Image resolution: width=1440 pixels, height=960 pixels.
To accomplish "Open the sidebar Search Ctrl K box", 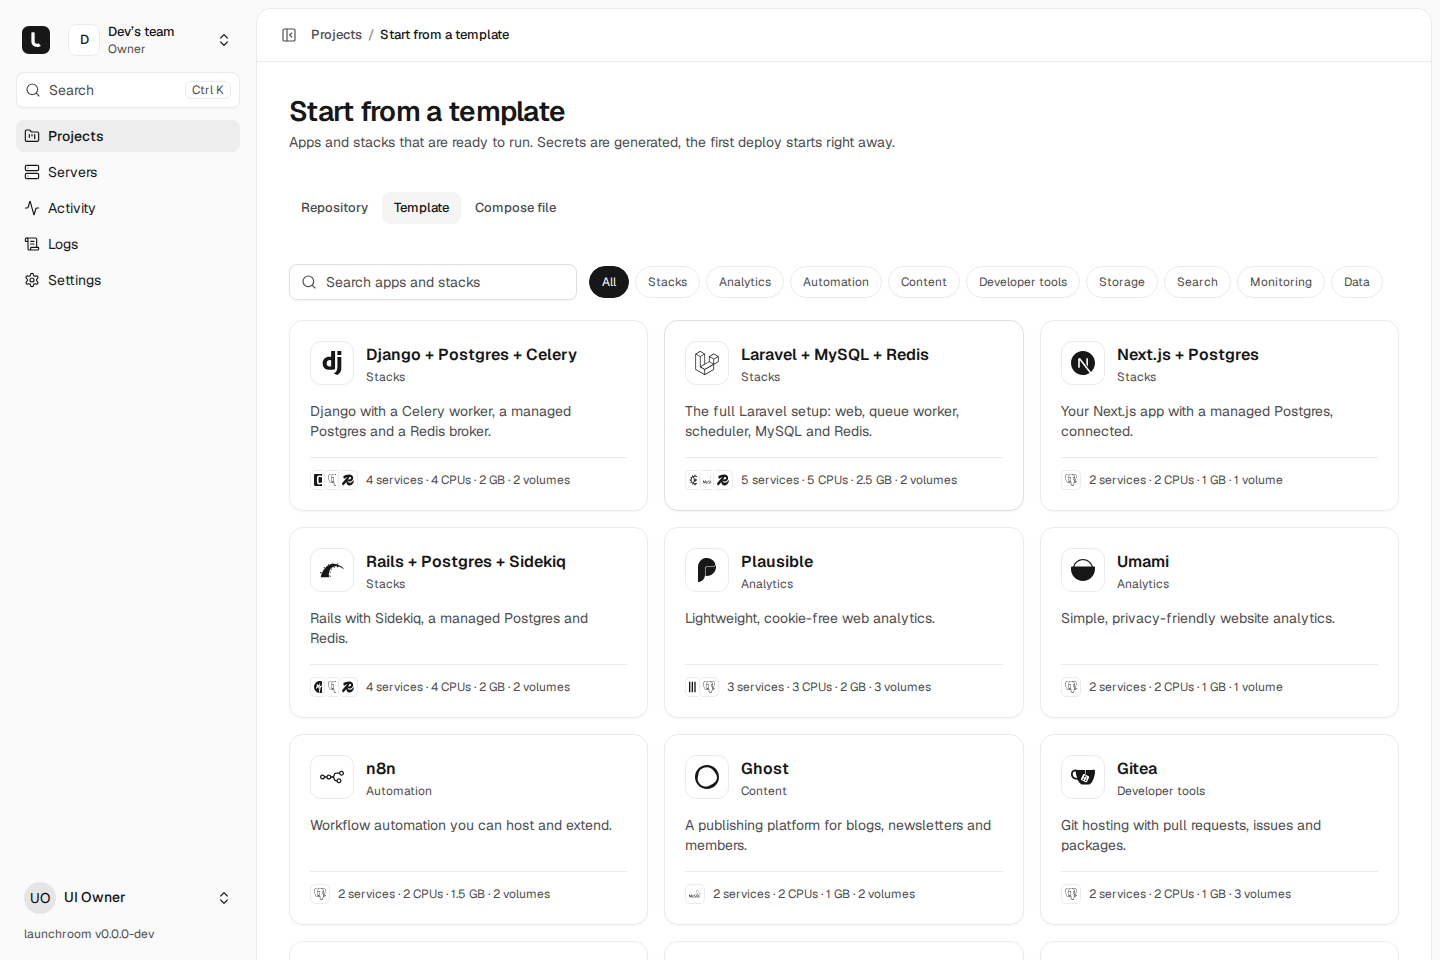I will 128,90.
